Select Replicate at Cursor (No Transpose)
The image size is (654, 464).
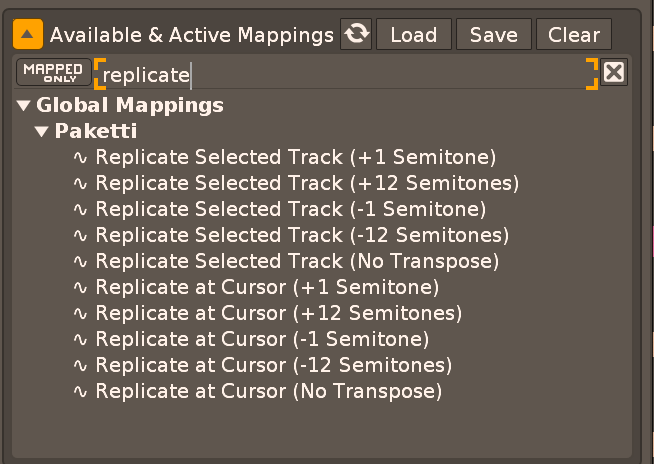268,391
